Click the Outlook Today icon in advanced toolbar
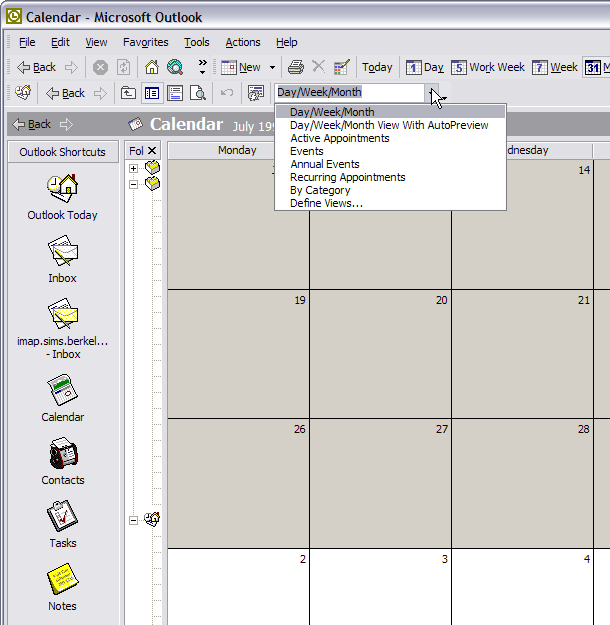 (x=23, y=93)
